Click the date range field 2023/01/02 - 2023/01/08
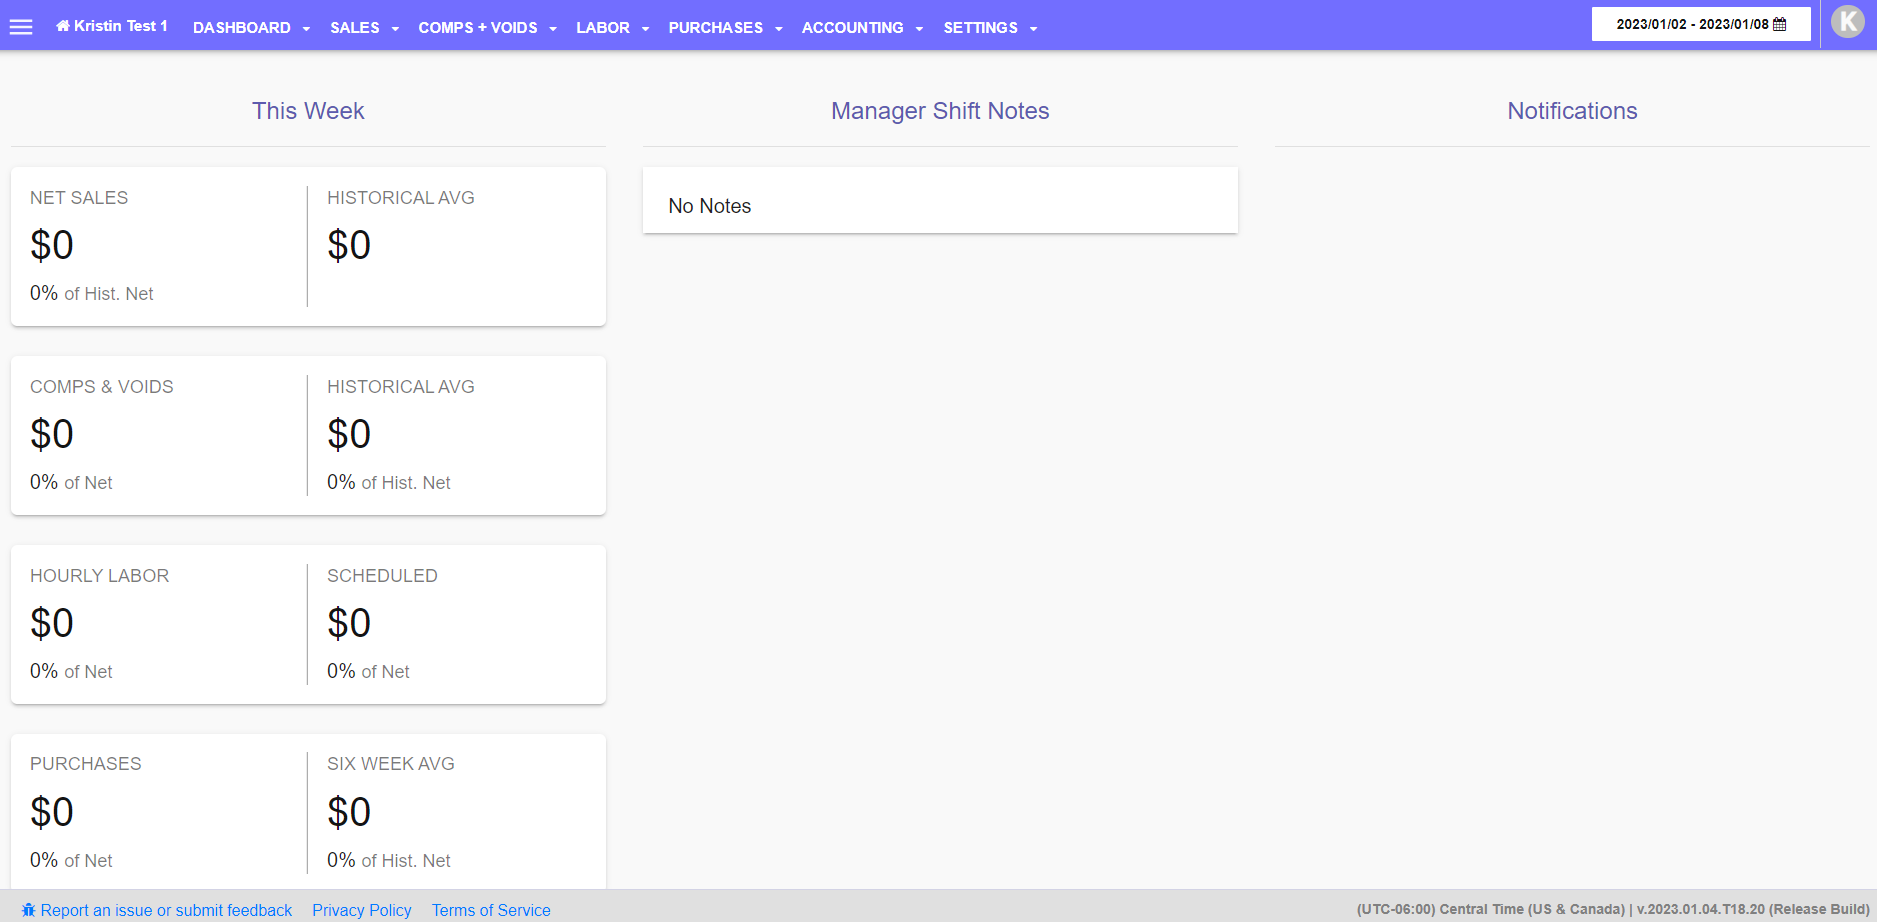The width and height of the screenshot is (1877, 922). 1701,24
